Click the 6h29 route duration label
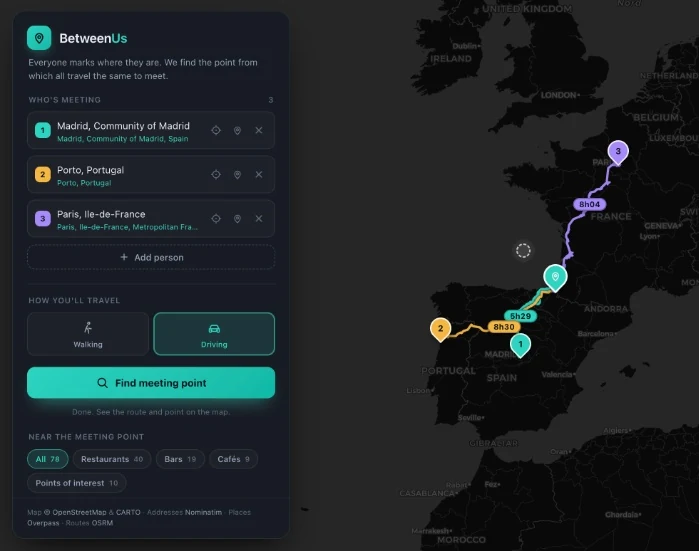The image size is (699, 551). pyautogui.click(x=520, y=316)
